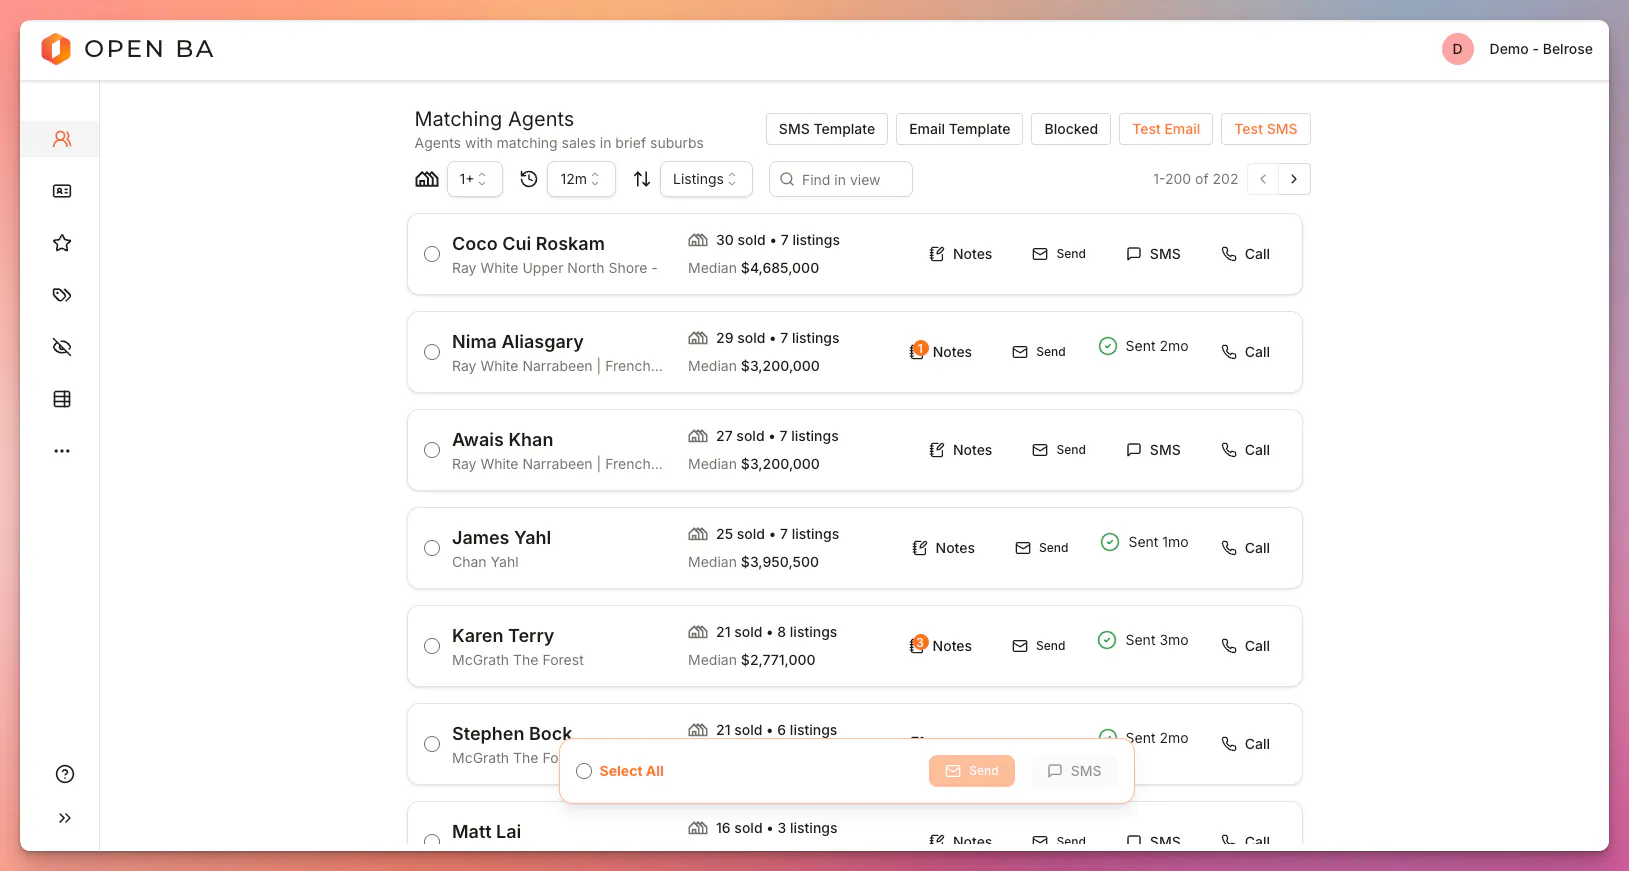1629x871 pixels.
Task: Click the Sent 1mo status for James Yahl
Action: coord(1145,542)
